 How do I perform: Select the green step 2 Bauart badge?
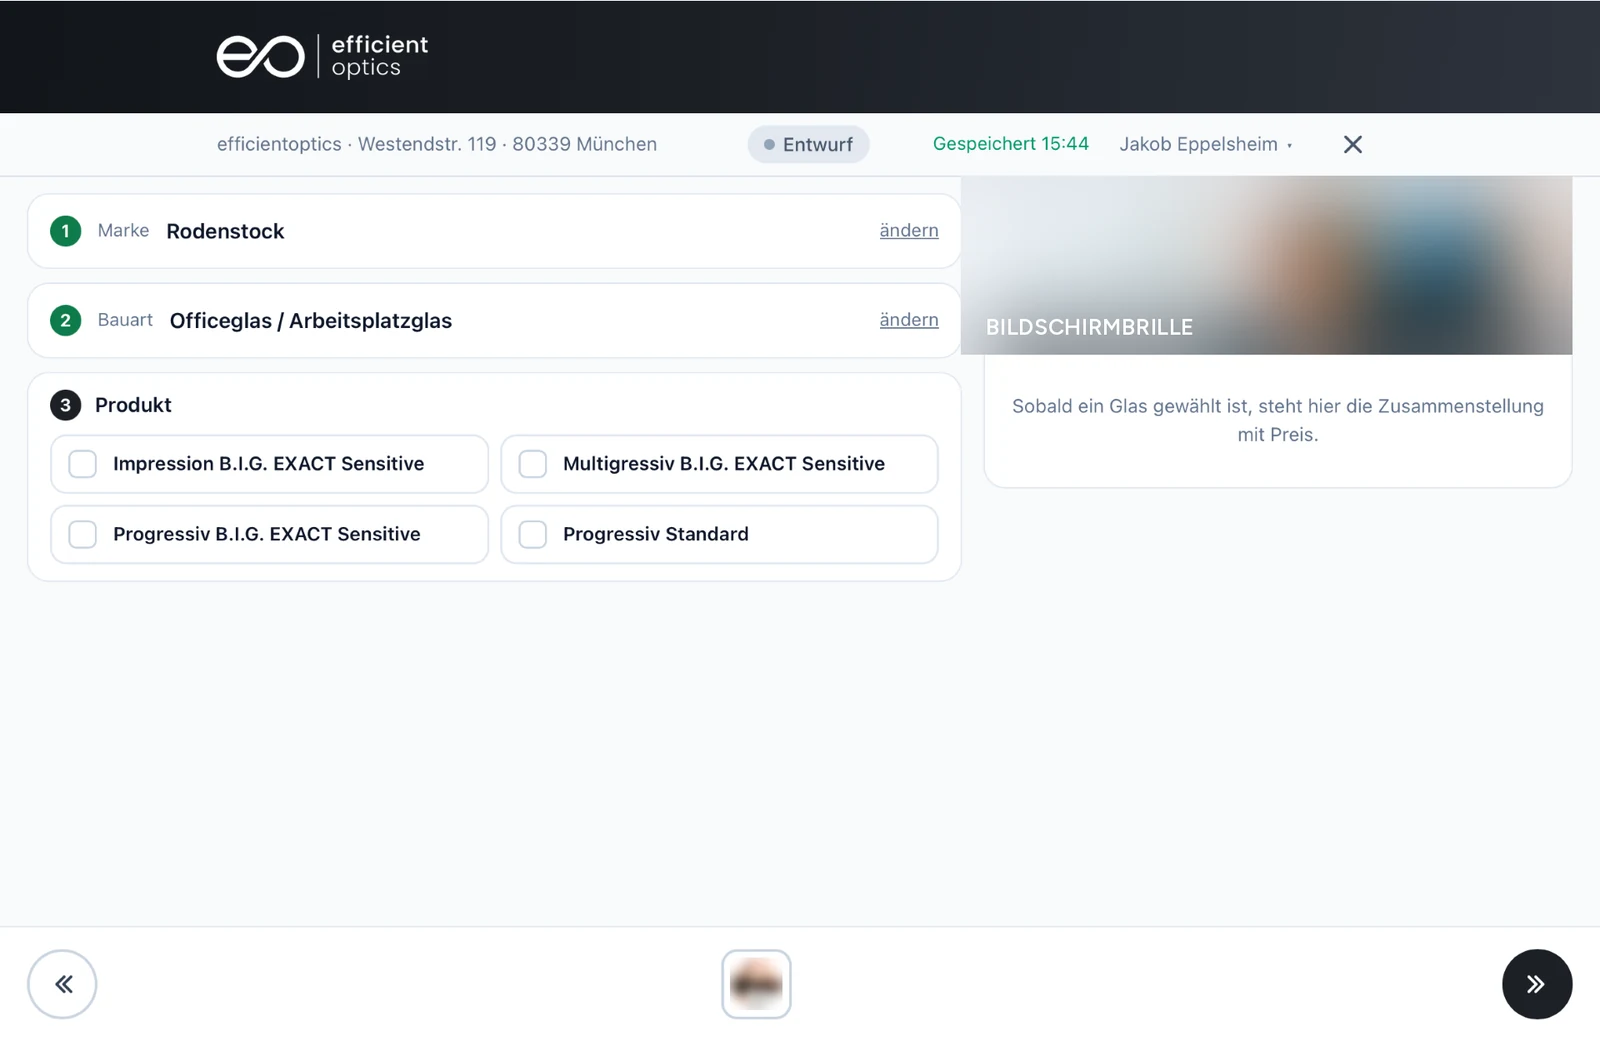click(x=66, y=321)
